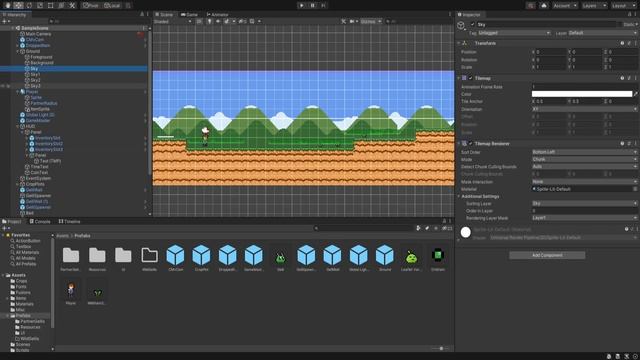Screen dimensions: 640x360
Task: Open Sorting Layer dropdown set to Sky
Action: click(x=584, y=203)
